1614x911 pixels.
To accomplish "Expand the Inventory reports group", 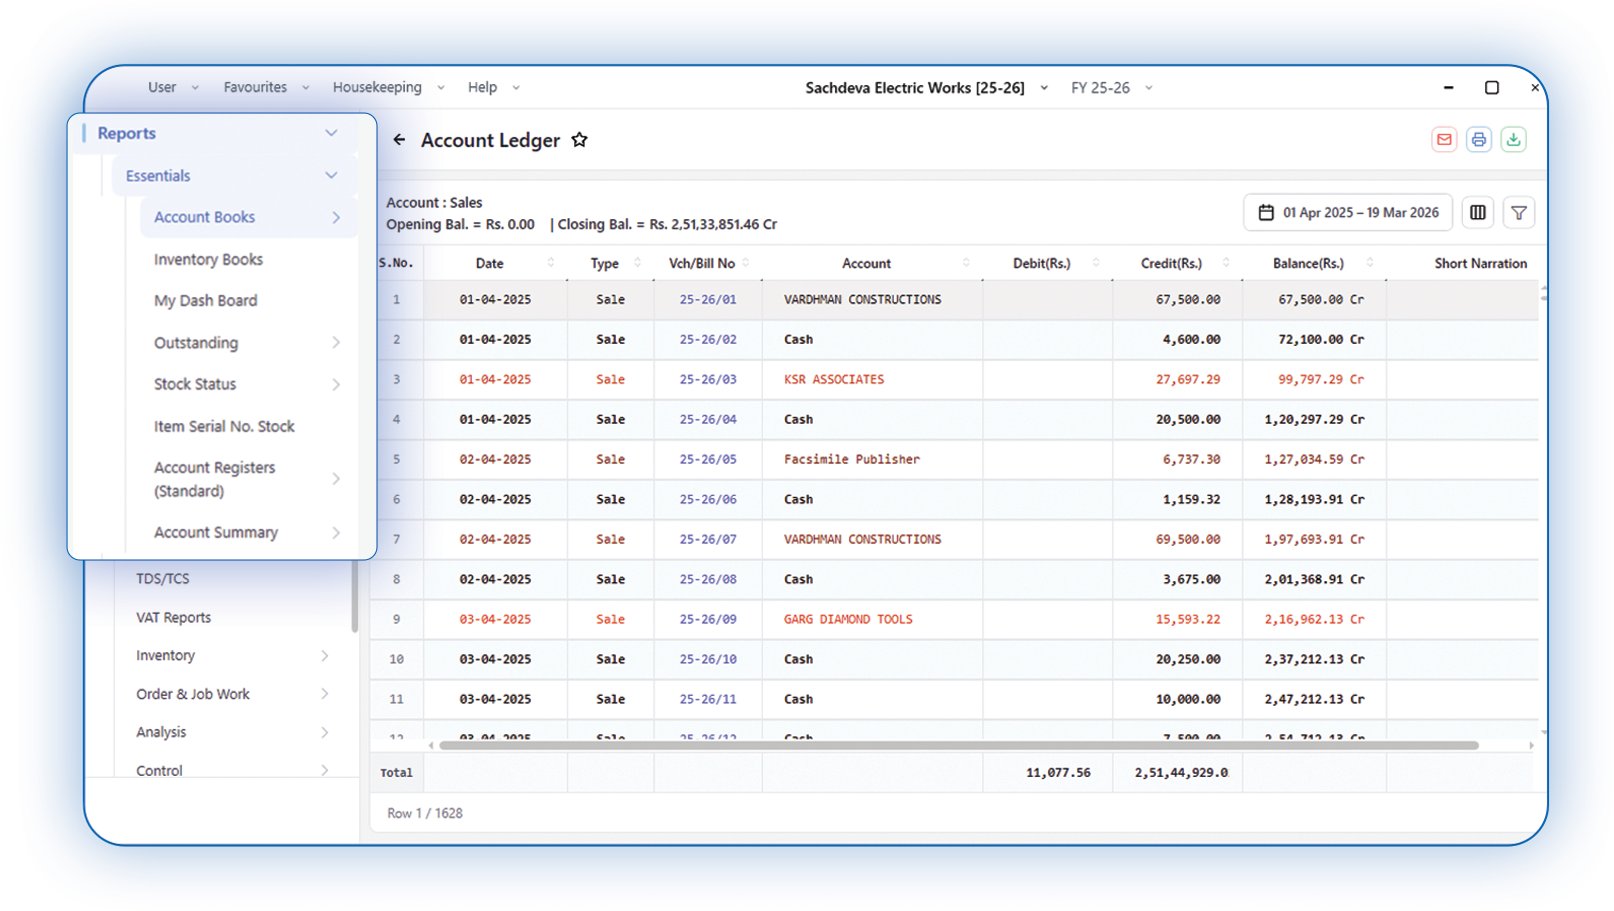I will tap(325, 656).
